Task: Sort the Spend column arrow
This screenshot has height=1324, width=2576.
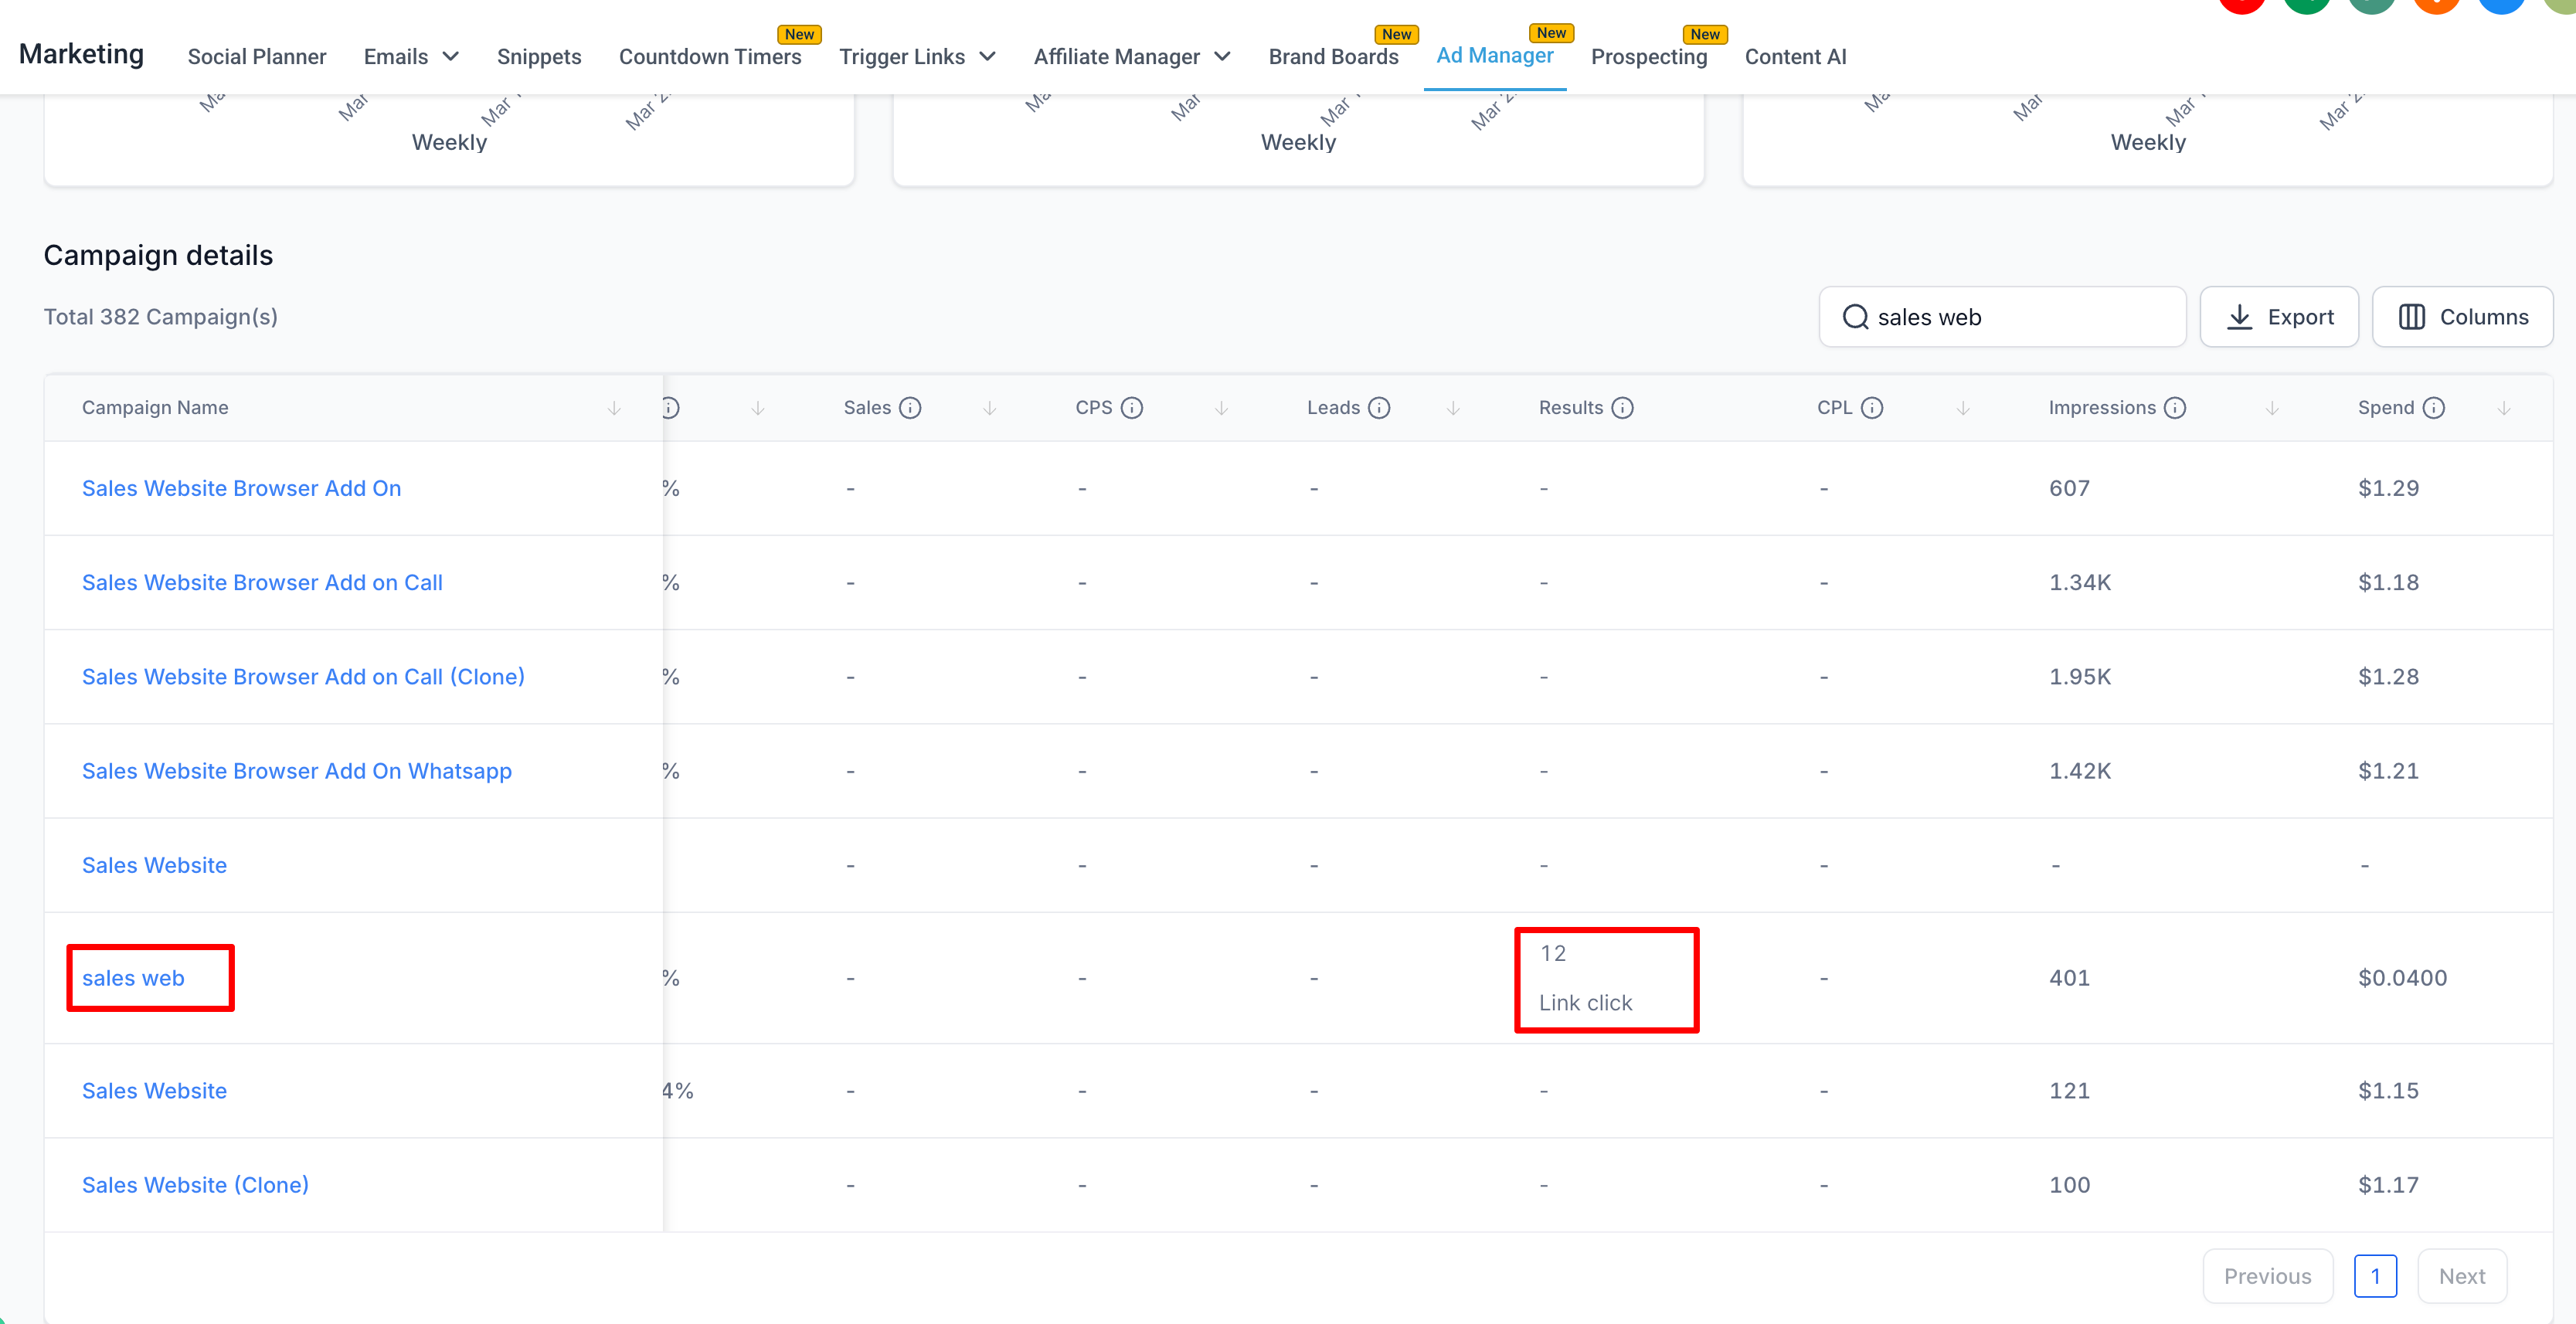Action: tap(2504, 408)
